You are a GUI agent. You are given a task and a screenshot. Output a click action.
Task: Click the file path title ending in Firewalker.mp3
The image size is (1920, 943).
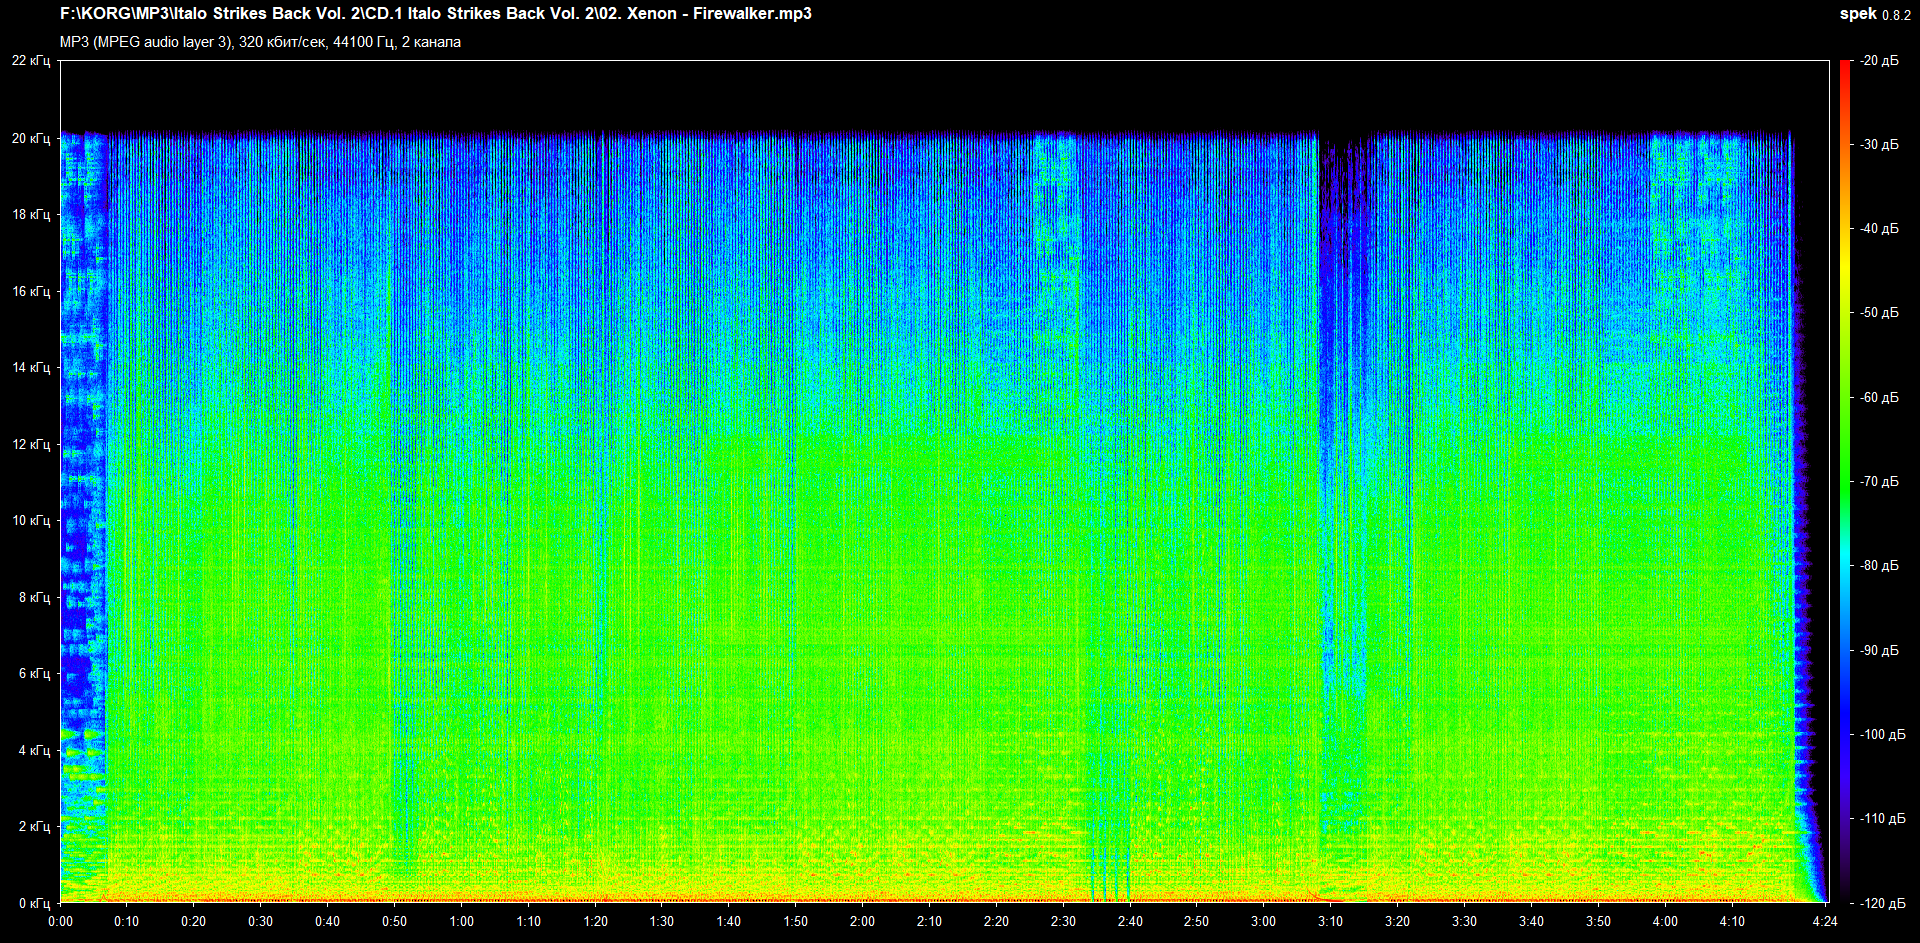[x=435, y=14]
